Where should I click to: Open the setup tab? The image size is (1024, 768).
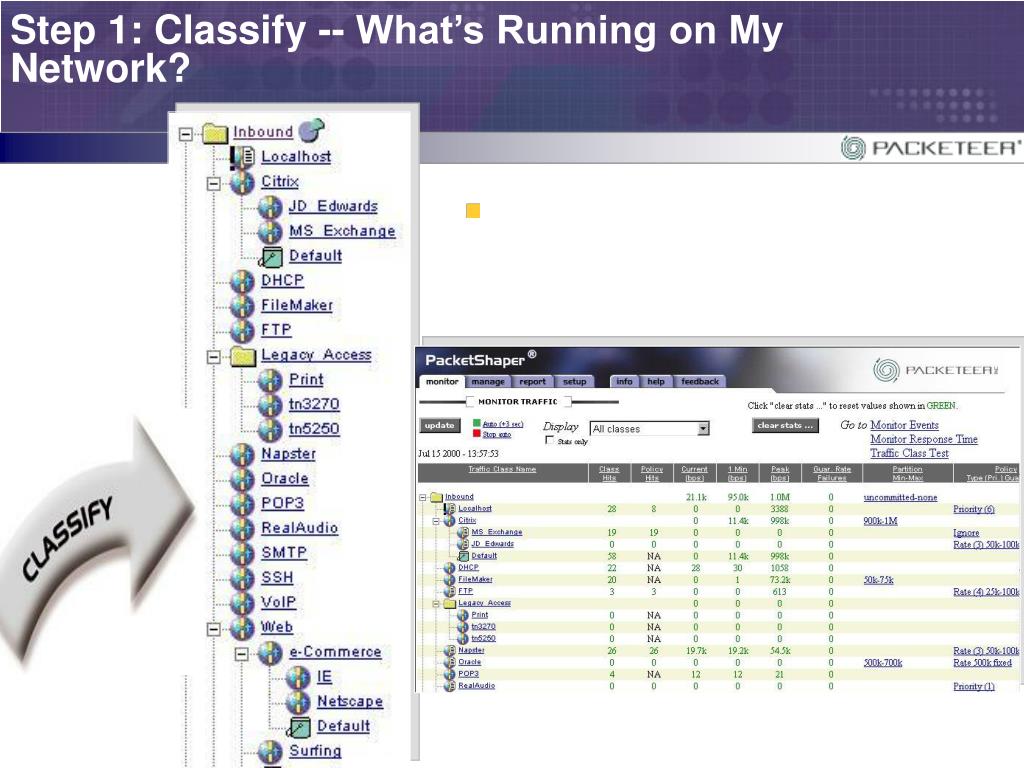click(574, 381)
